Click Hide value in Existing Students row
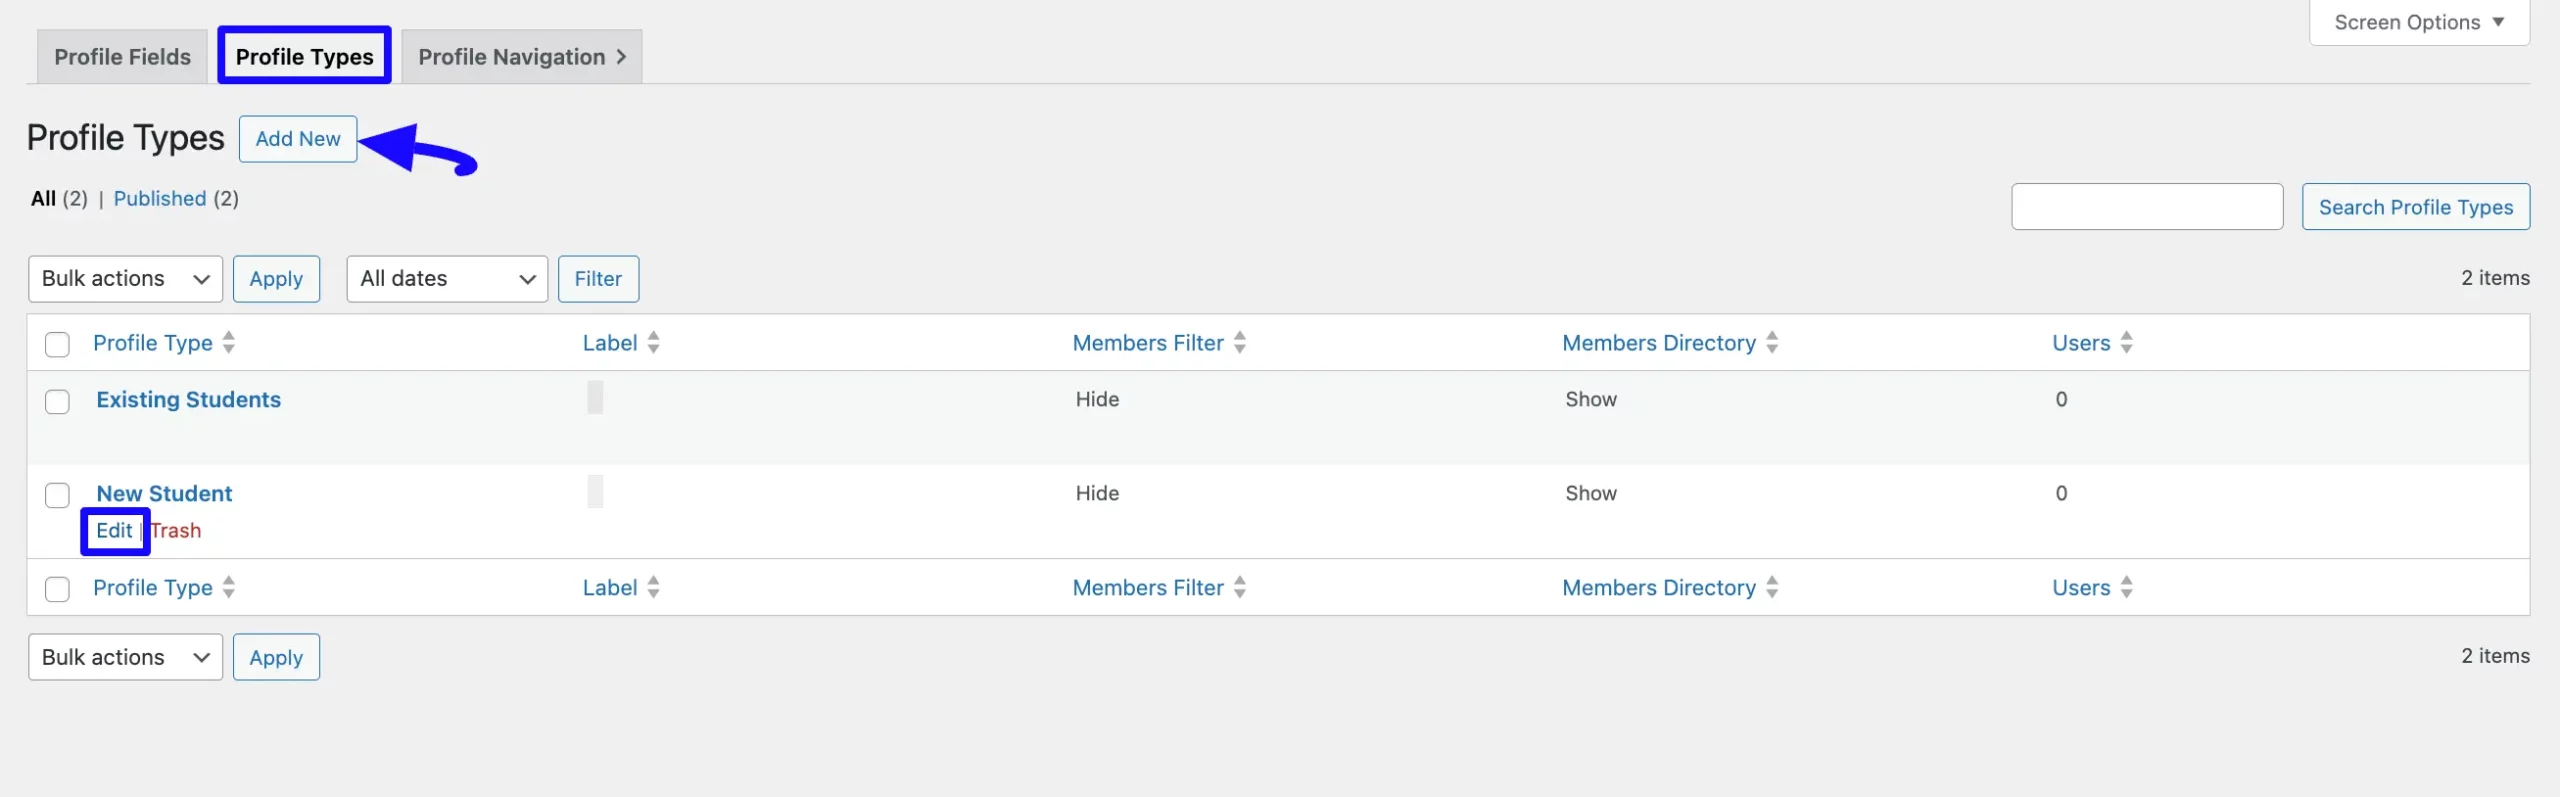2560x797 pixels. 1097,400
